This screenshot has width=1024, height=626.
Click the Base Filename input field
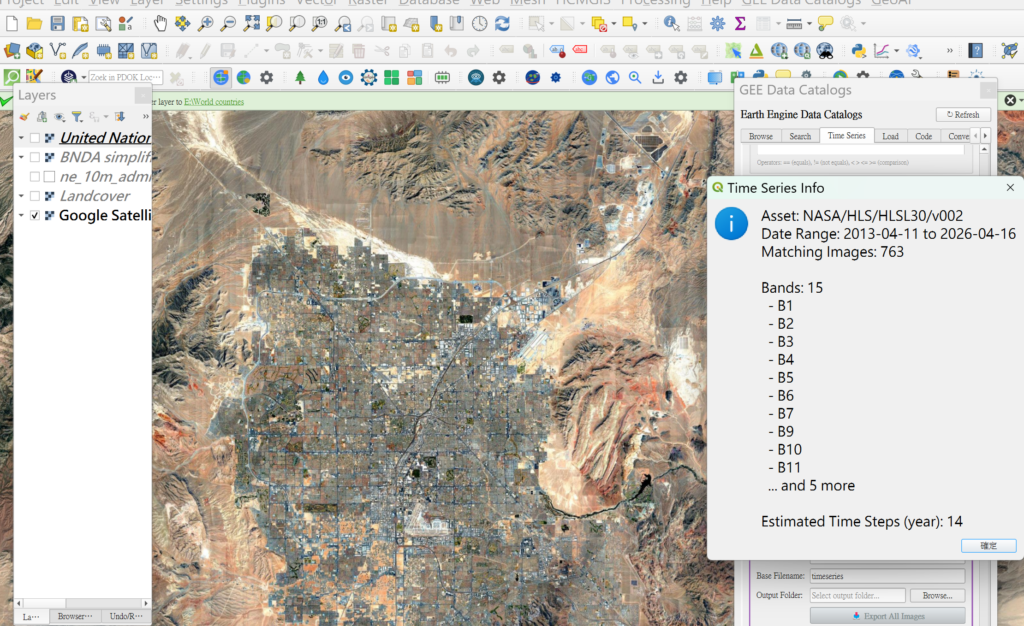coord(886,576)
